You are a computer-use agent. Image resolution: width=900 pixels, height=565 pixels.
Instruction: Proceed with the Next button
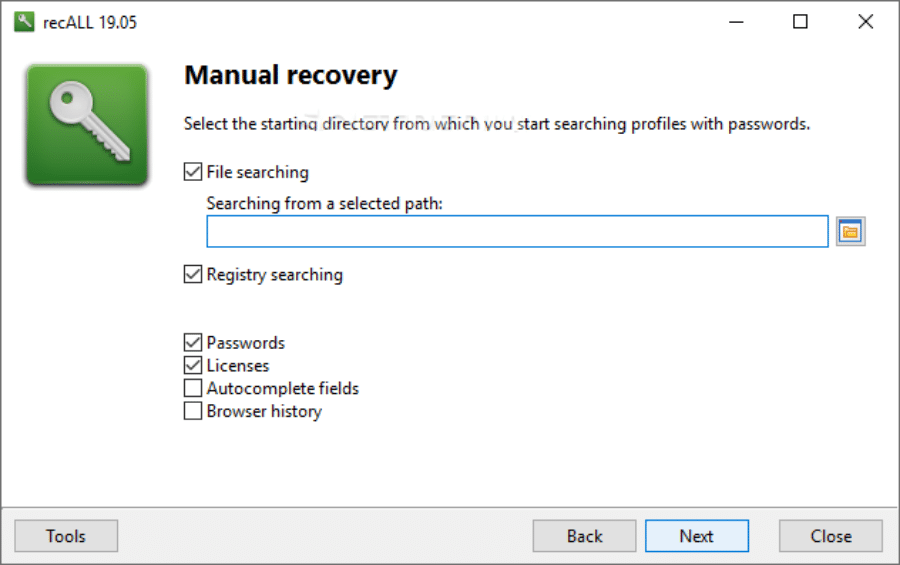pyautogui.click(x=697, y=536)
